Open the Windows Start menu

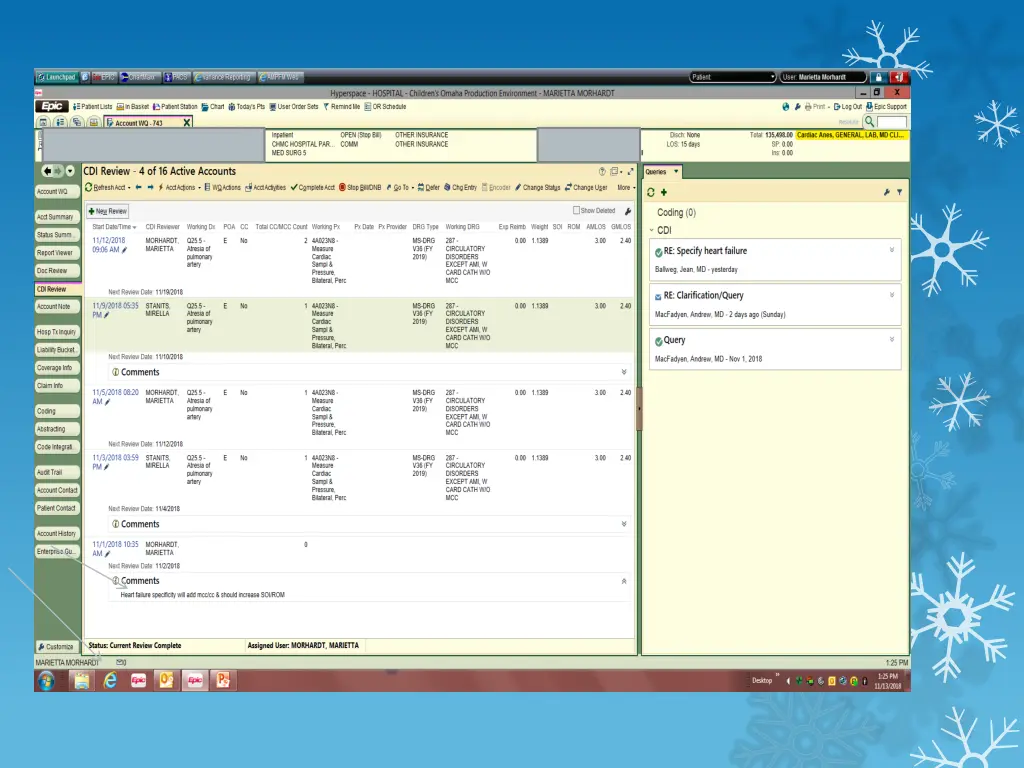46,680
